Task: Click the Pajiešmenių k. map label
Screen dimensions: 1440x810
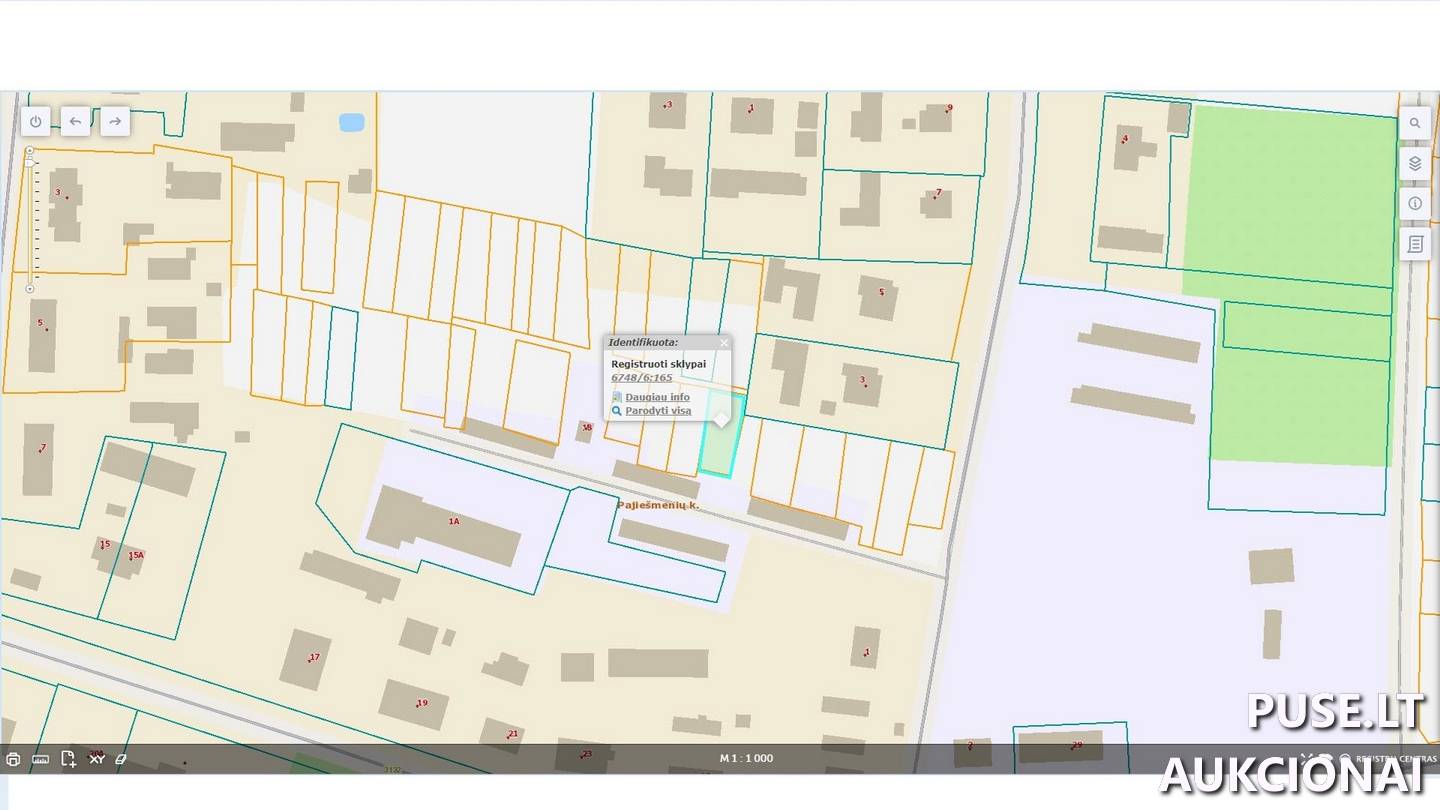Action: tap(658, 505)
